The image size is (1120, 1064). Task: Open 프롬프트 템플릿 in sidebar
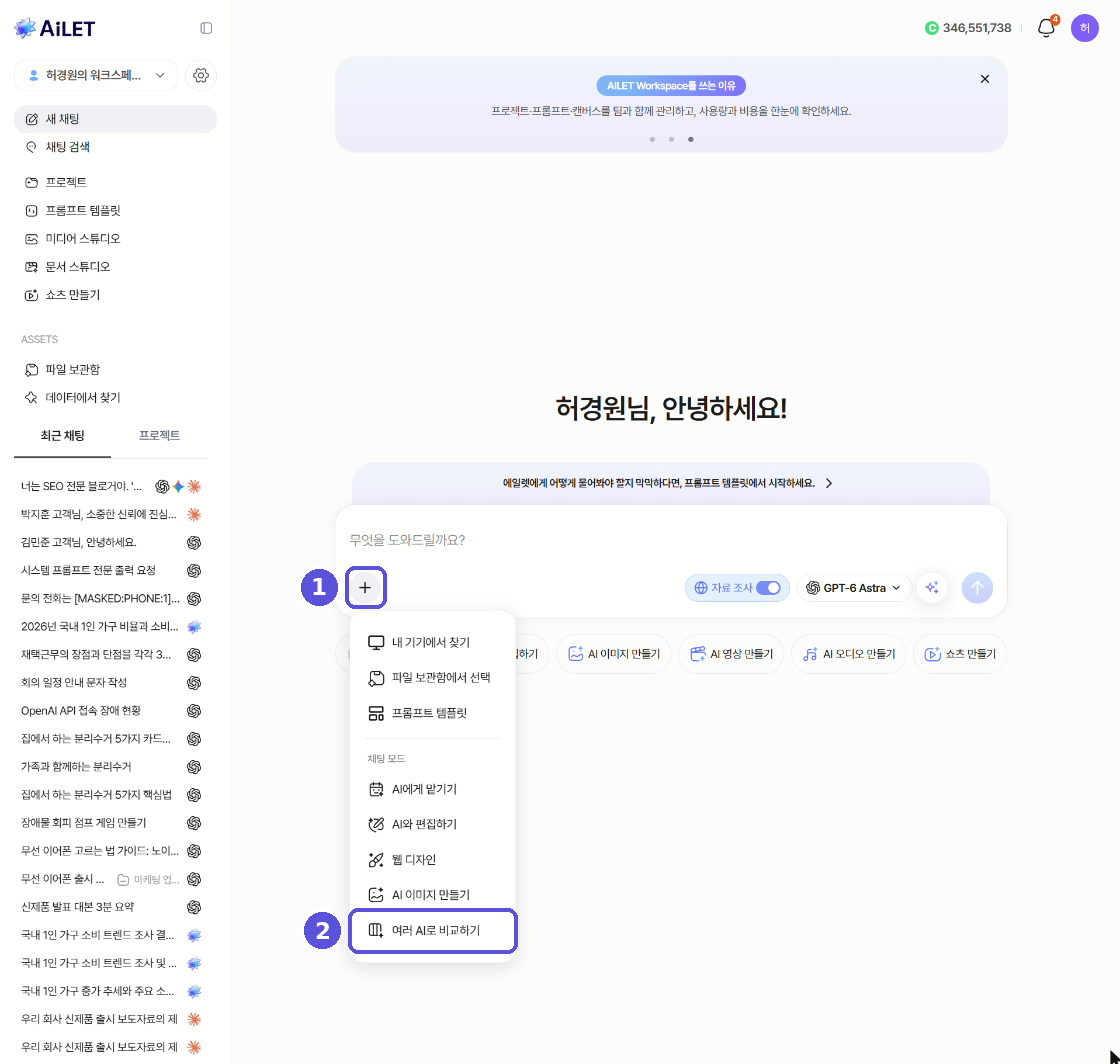pyautogui.click(x=115, y=211)
